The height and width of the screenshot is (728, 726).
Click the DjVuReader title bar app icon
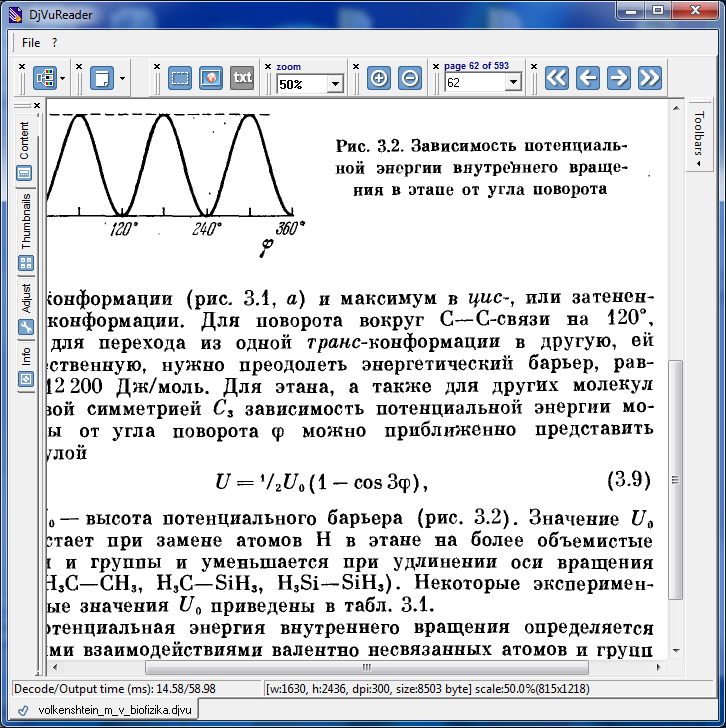click(x=16, y=14)
